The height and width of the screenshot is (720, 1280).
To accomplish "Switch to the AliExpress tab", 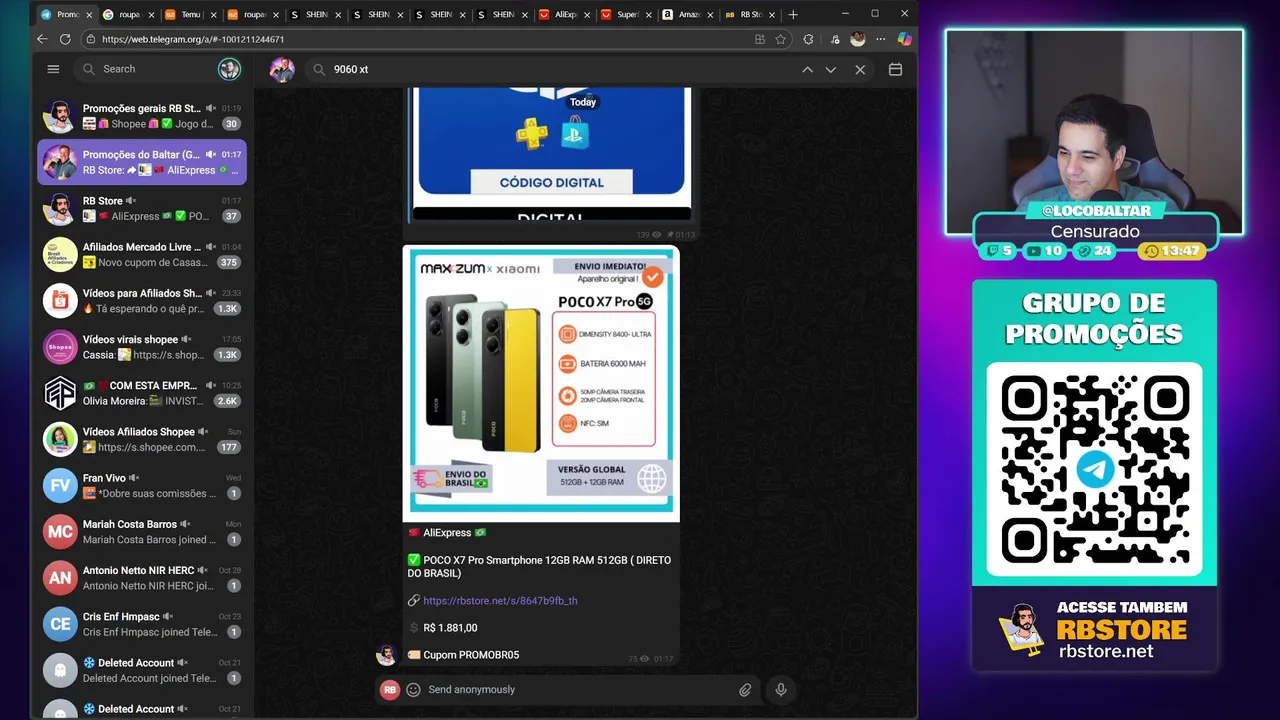I will [564, 14].
